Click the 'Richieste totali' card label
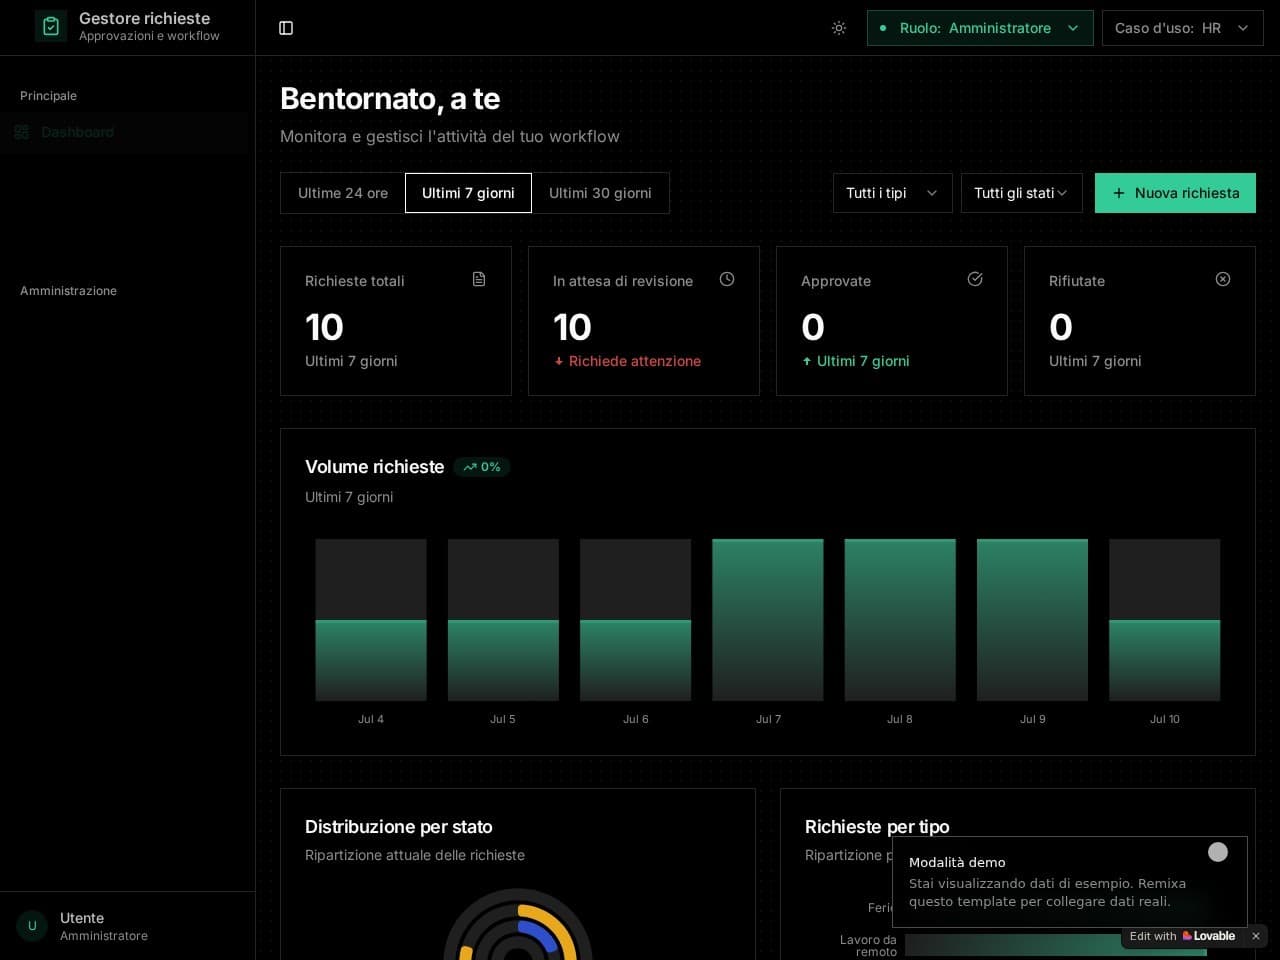Viewport: 1280px width, 960px height. tap(355, 281)
